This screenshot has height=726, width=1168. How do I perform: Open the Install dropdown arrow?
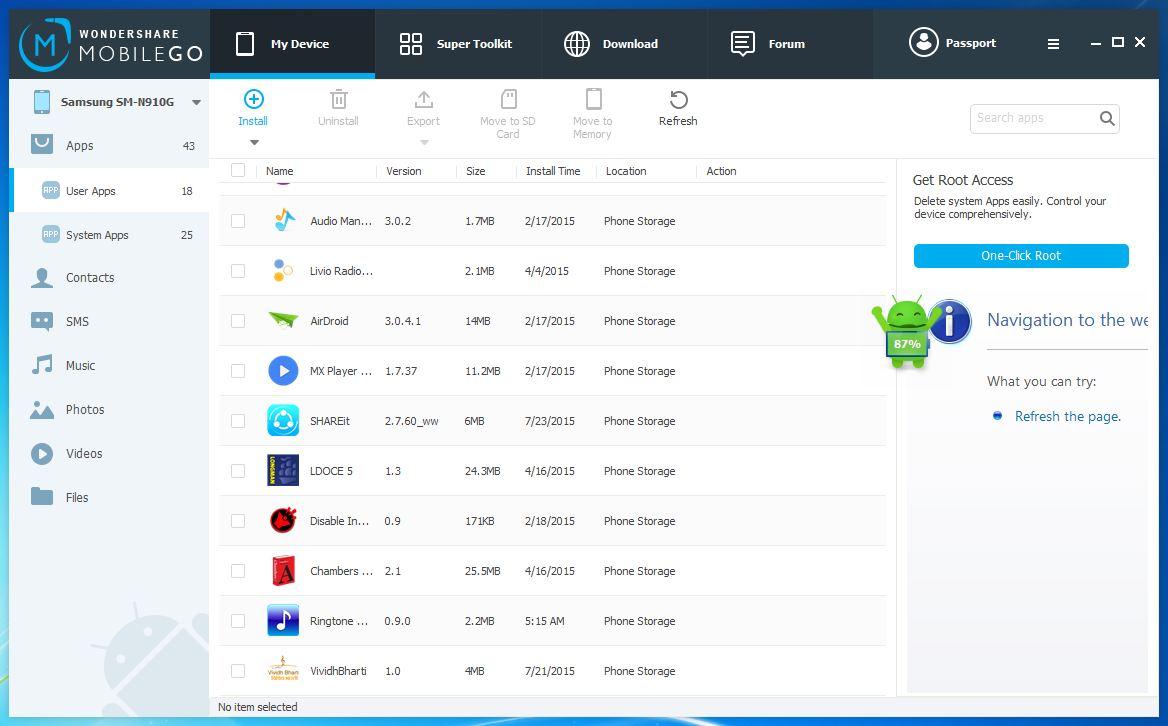(254, 142)
